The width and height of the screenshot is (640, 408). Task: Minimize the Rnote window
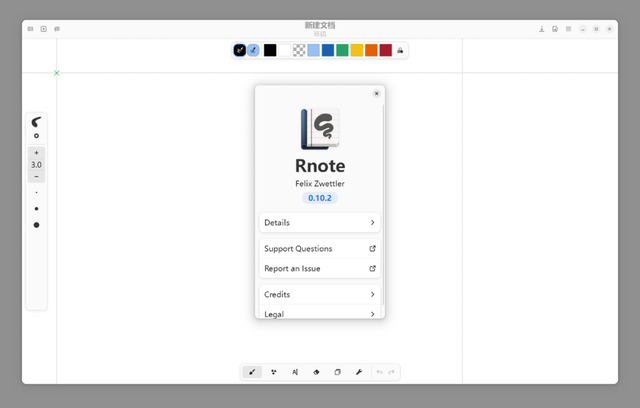[x=583, y=29]
